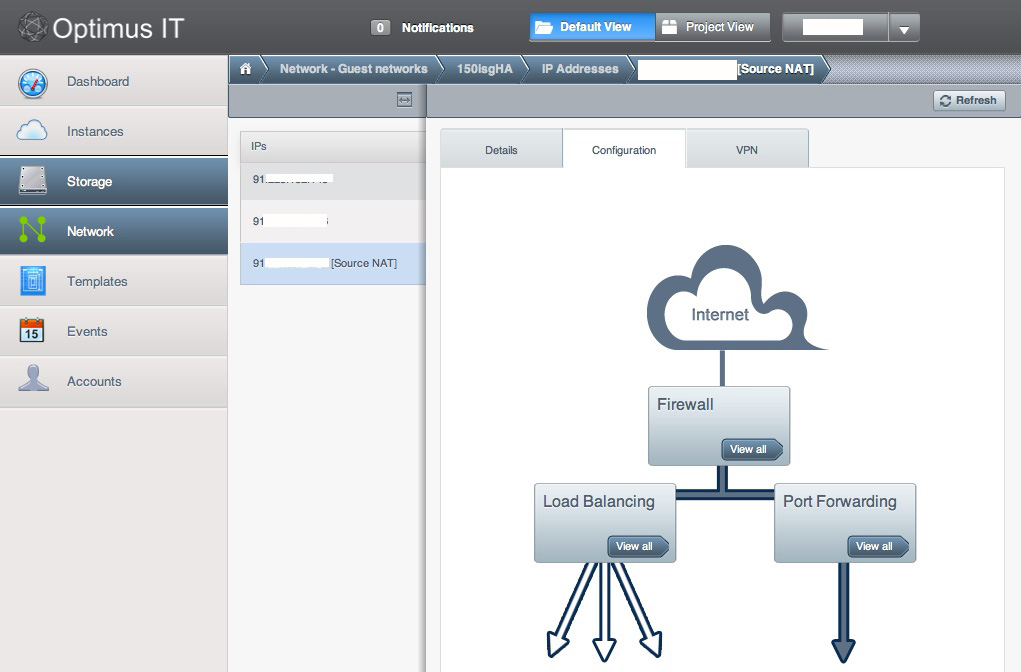
Task: Click the Storage disk icon
Action: 33,181
